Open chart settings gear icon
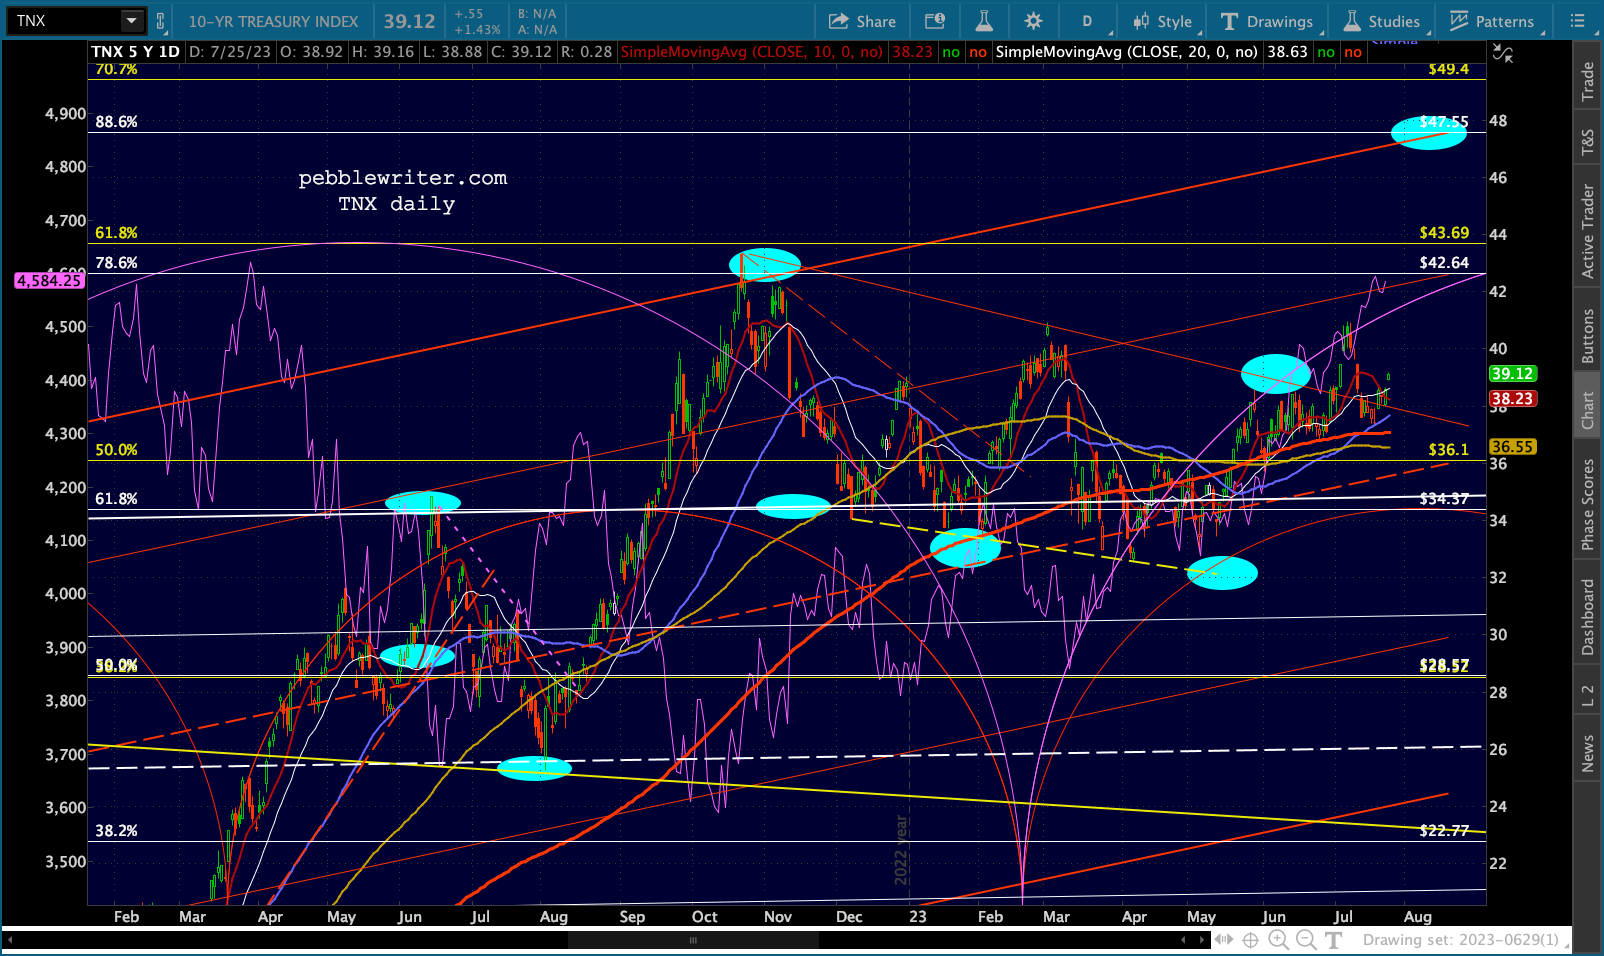 click(x=1033, y=21)
